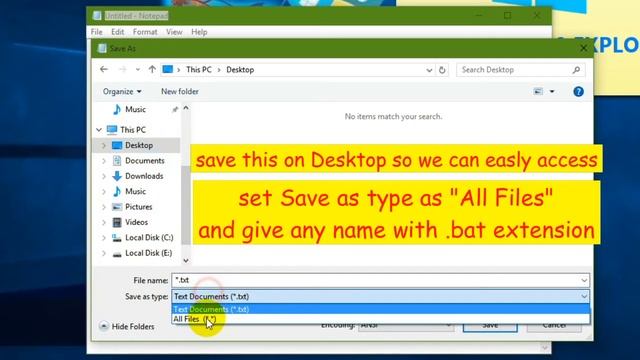Open Music under This PC

(135, 191)
